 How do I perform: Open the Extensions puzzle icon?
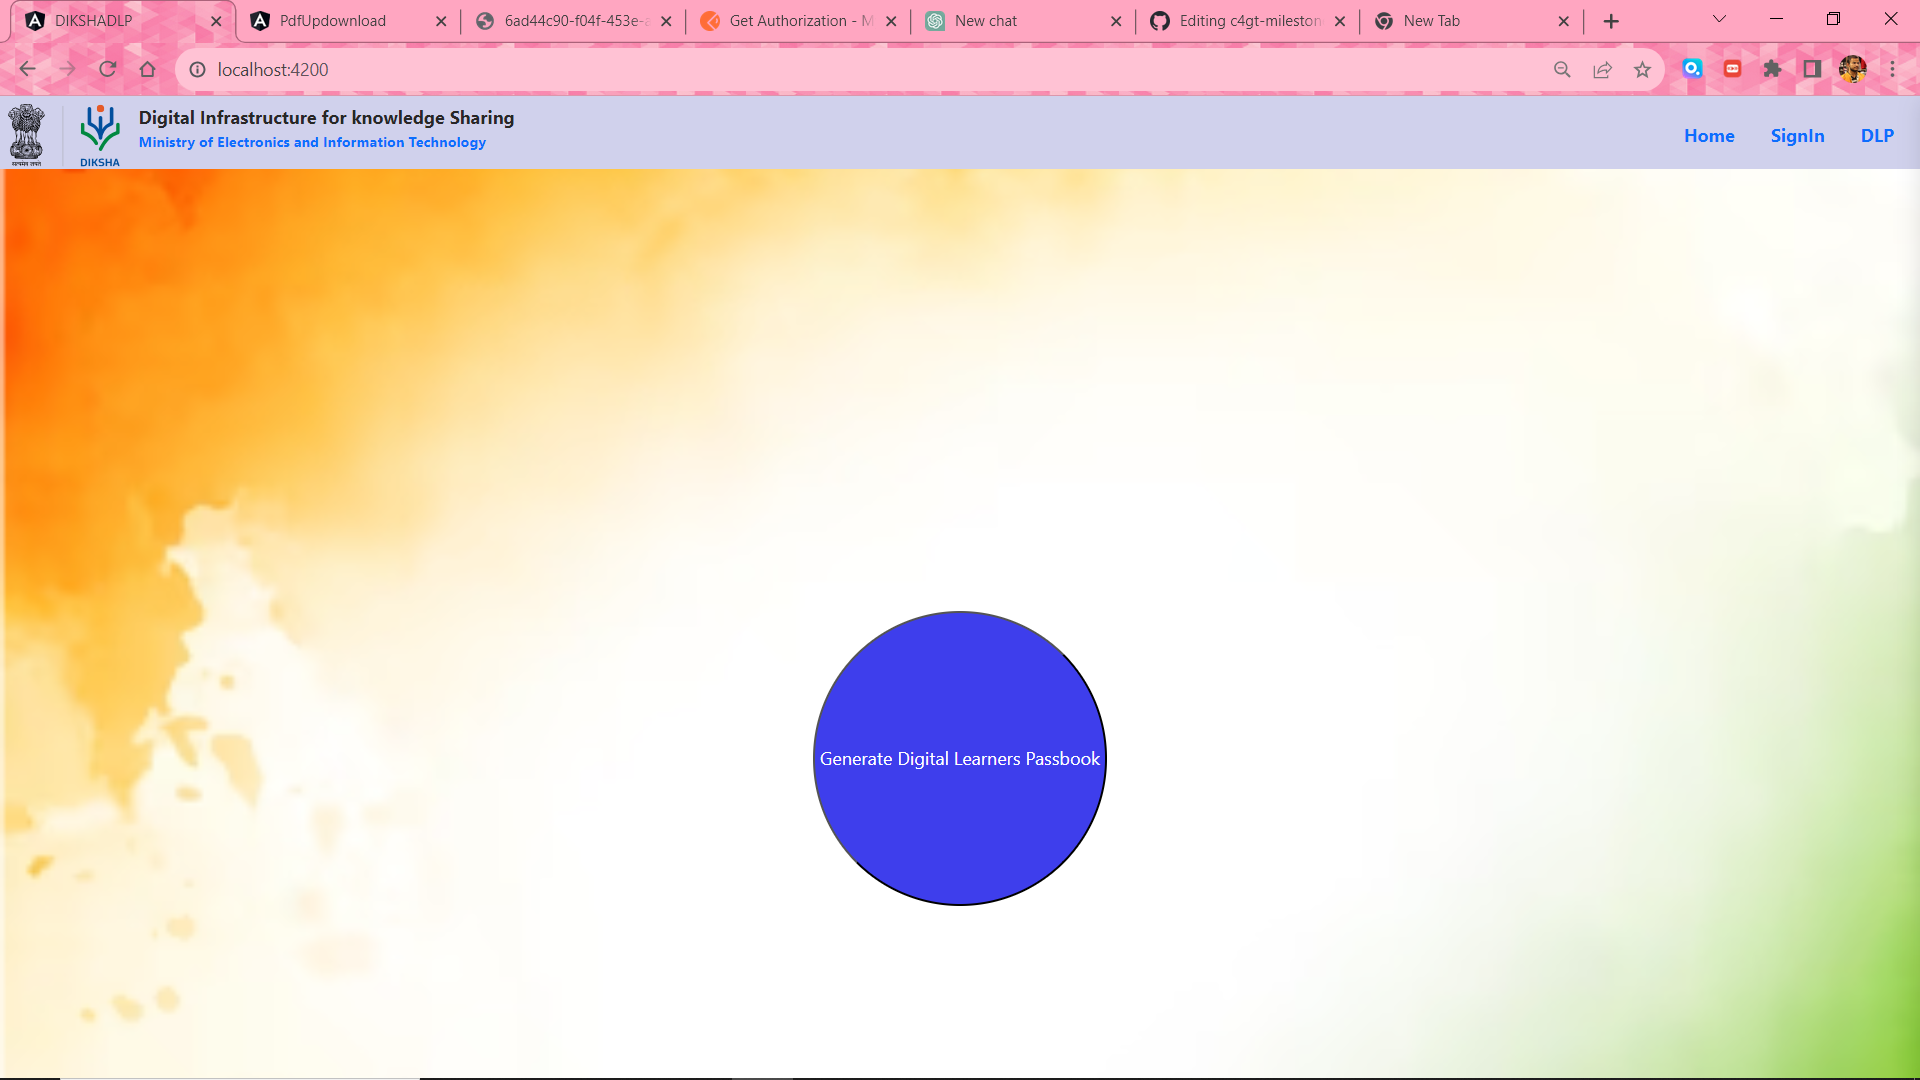coord(1772,69)
